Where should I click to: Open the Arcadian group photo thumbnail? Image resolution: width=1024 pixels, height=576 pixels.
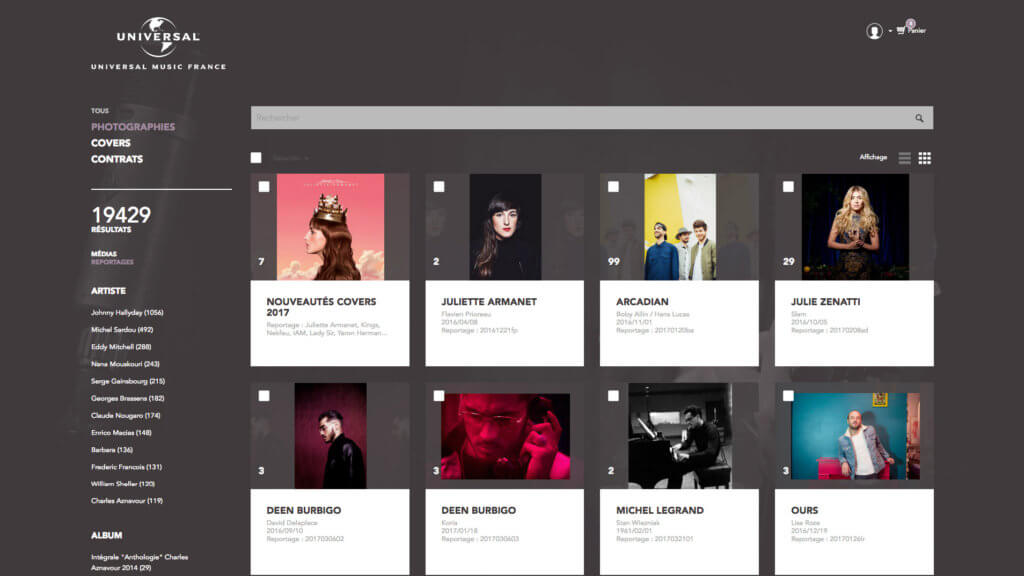click(680, 227)
